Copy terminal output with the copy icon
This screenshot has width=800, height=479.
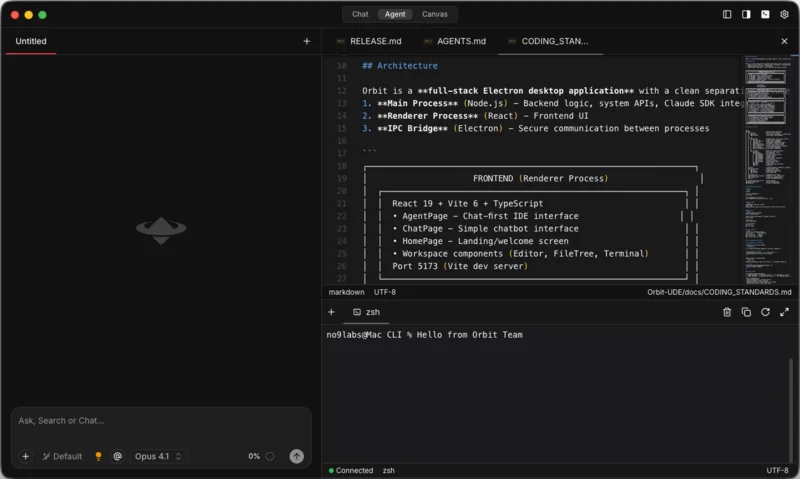click(x=746, y=312)
